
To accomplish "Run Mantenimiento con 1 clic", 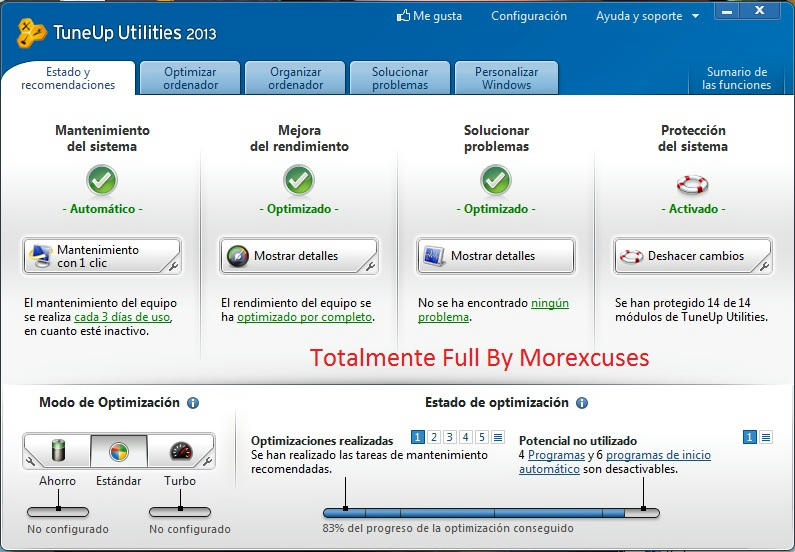I will 102,256.
